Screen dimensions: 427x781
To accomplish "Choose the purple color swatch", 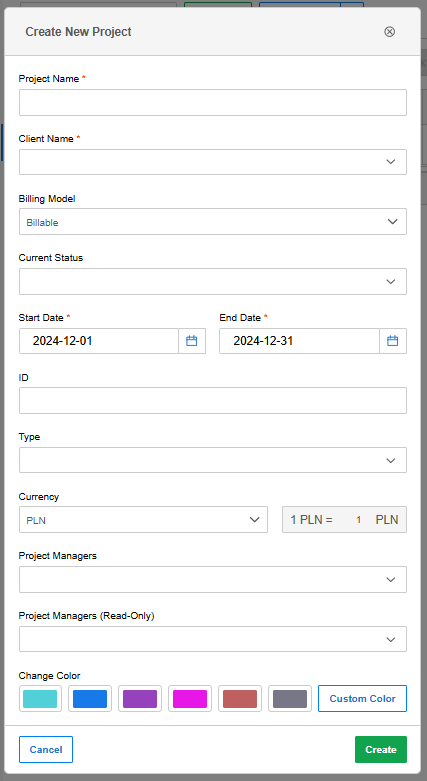I will point(140,699).
